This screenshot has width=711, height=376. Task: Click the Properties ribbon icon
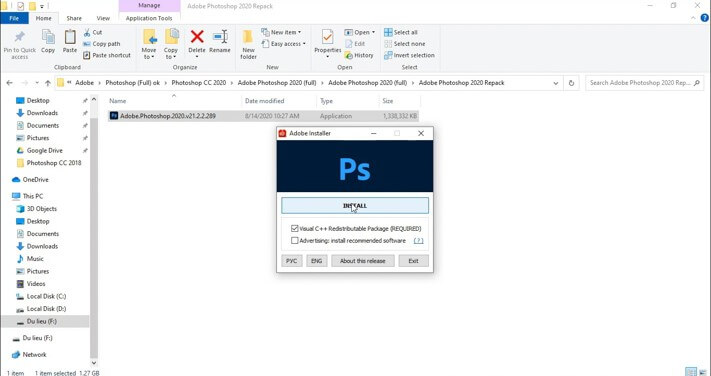click(x=327, y=37)
